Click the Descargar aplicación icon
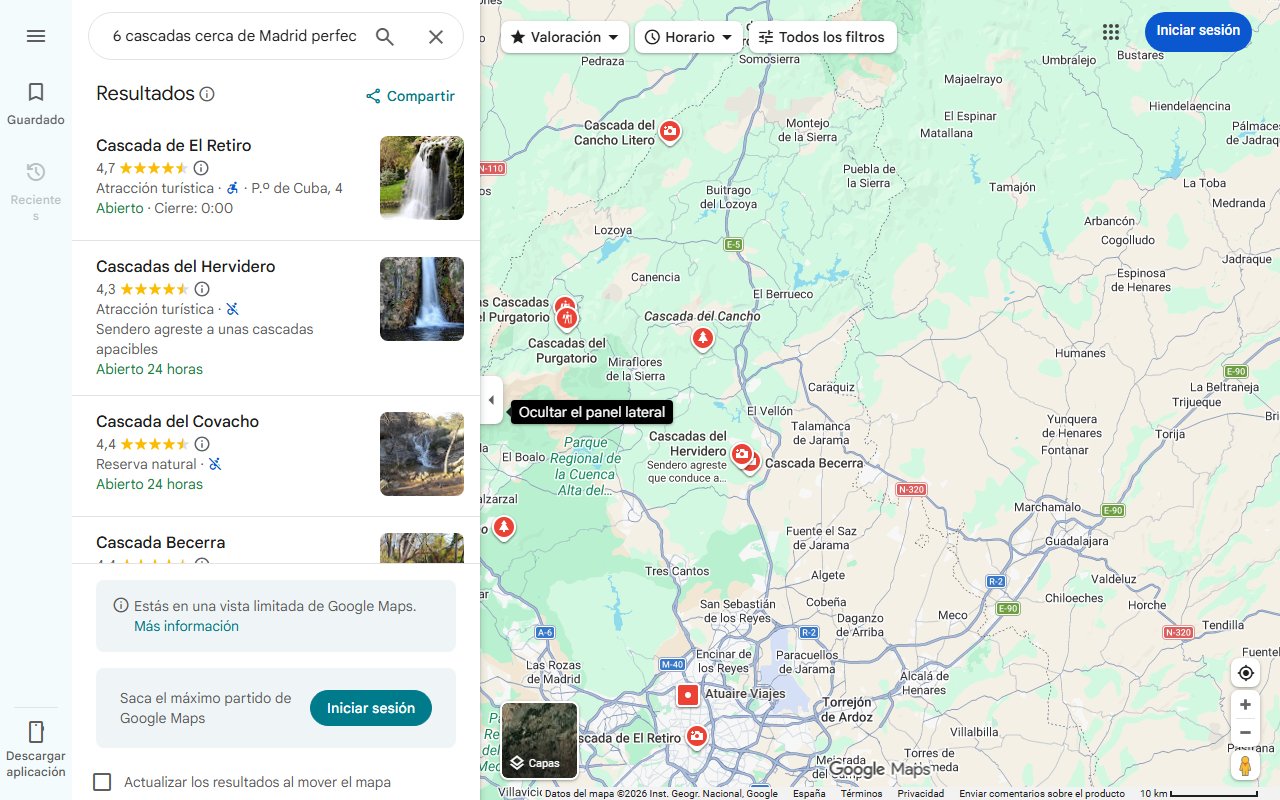This screenshot has width=1280, height=800. [x=35, y=733]
